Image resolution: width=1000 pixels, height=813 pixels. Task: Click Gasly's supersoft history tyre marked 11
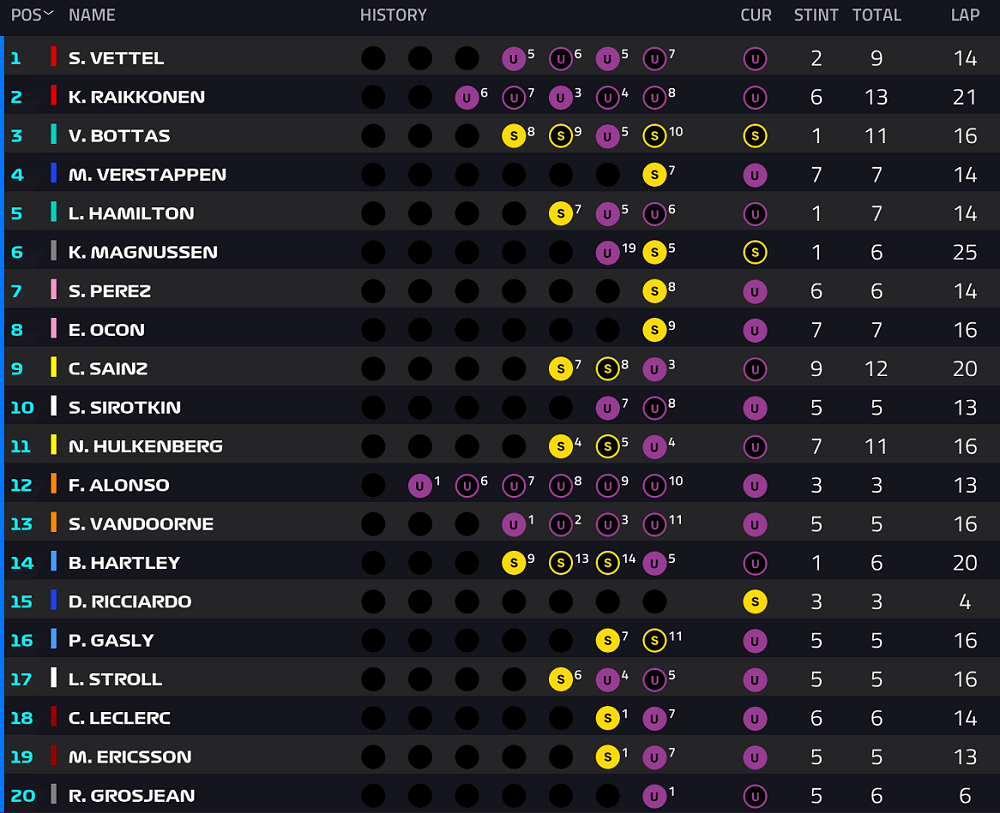tap(654, 640)
